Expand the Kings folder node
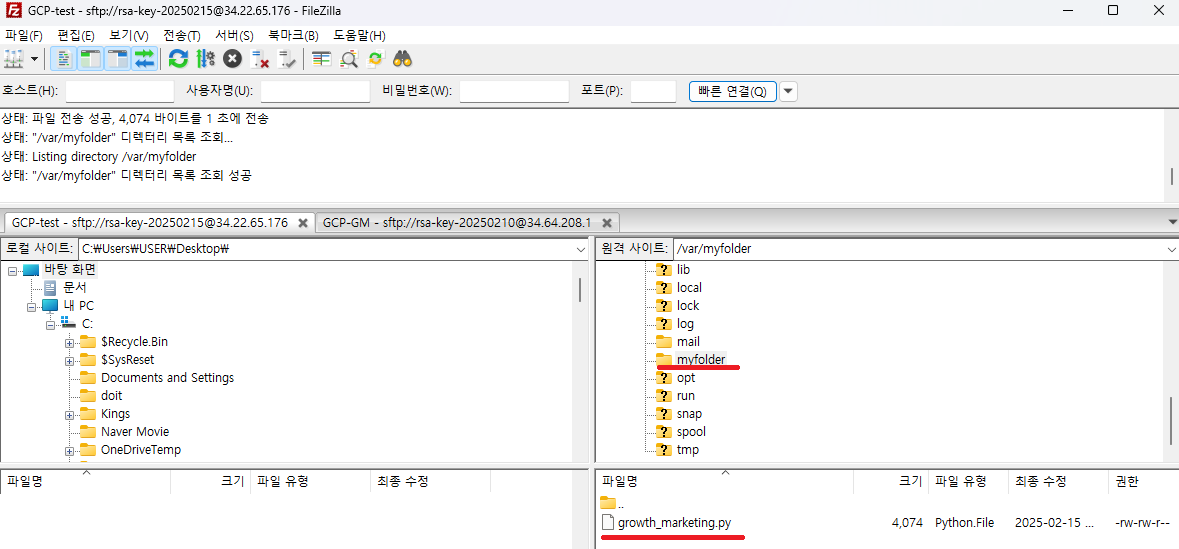The width and height of the screenshot is (1179, 549). (69, 414)
